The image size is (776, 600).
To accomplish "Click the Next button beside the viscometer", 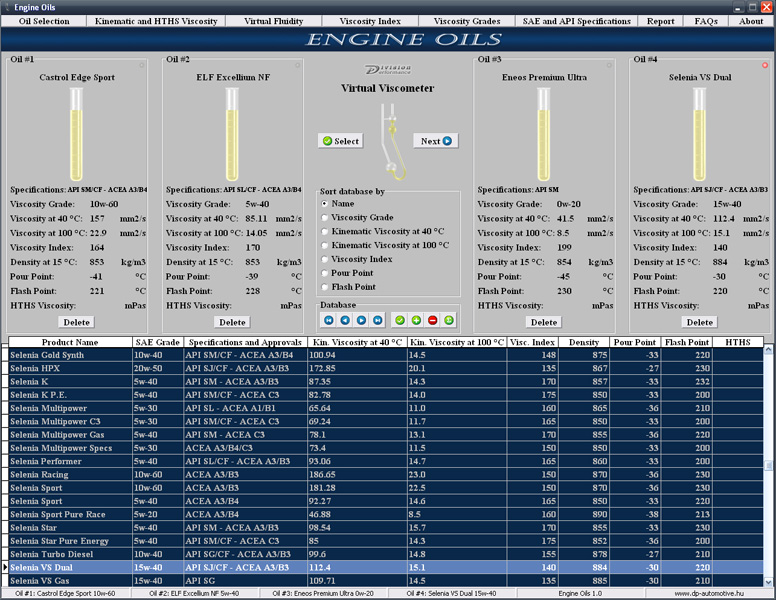I will click(x=436, y=141).
